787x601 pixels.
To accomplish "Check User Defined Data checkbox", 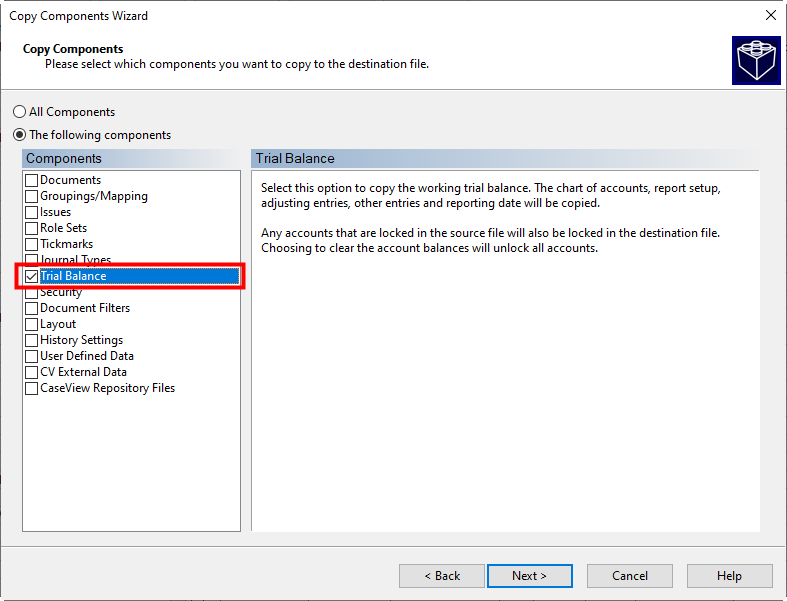I will tap(32, 356).
